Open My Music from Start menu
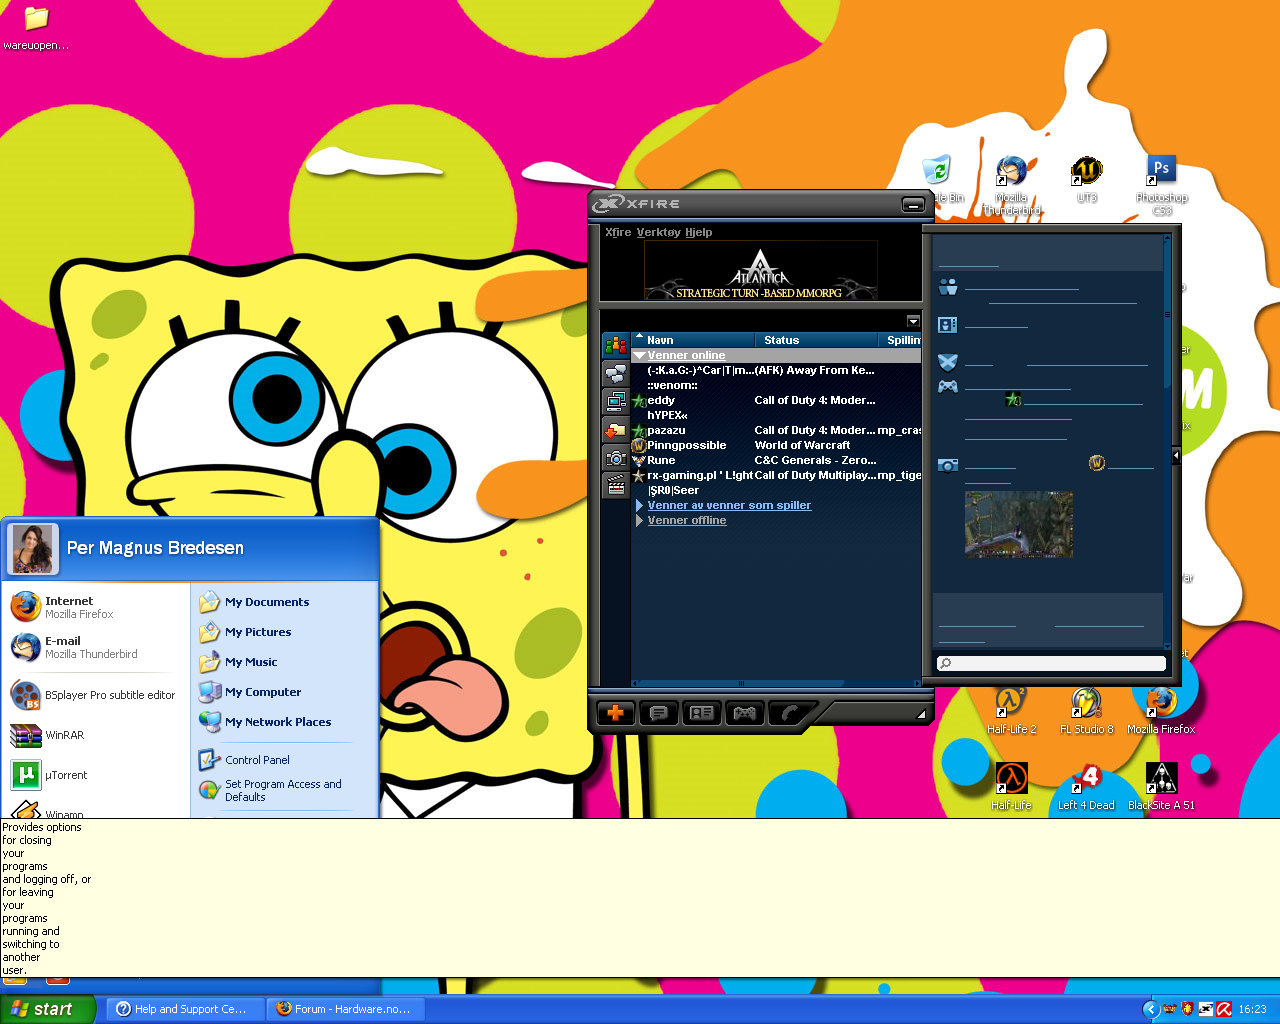 tap(251, 662)
